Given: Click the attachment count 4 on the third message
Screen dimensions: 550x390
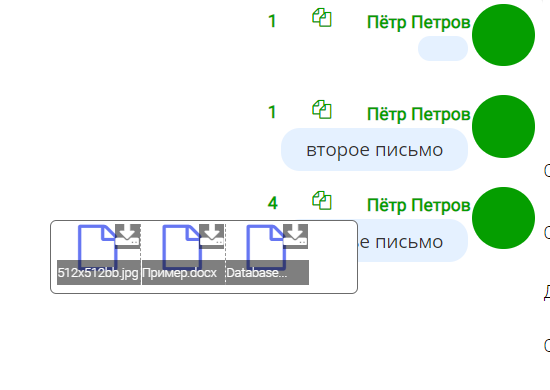Looking at the screenshot, I should (x=273, y=203).
